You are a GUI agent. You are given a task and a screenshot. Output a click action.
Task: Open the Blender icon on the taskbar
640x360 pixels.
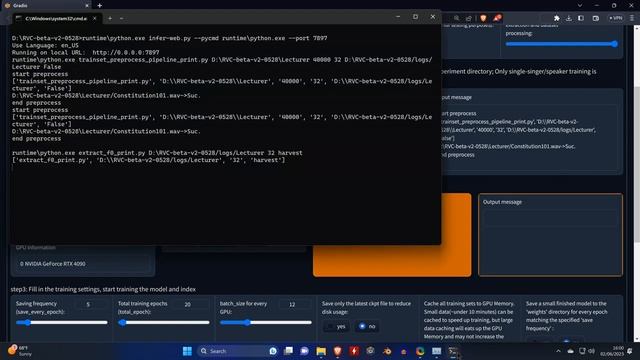coord(387,351)
